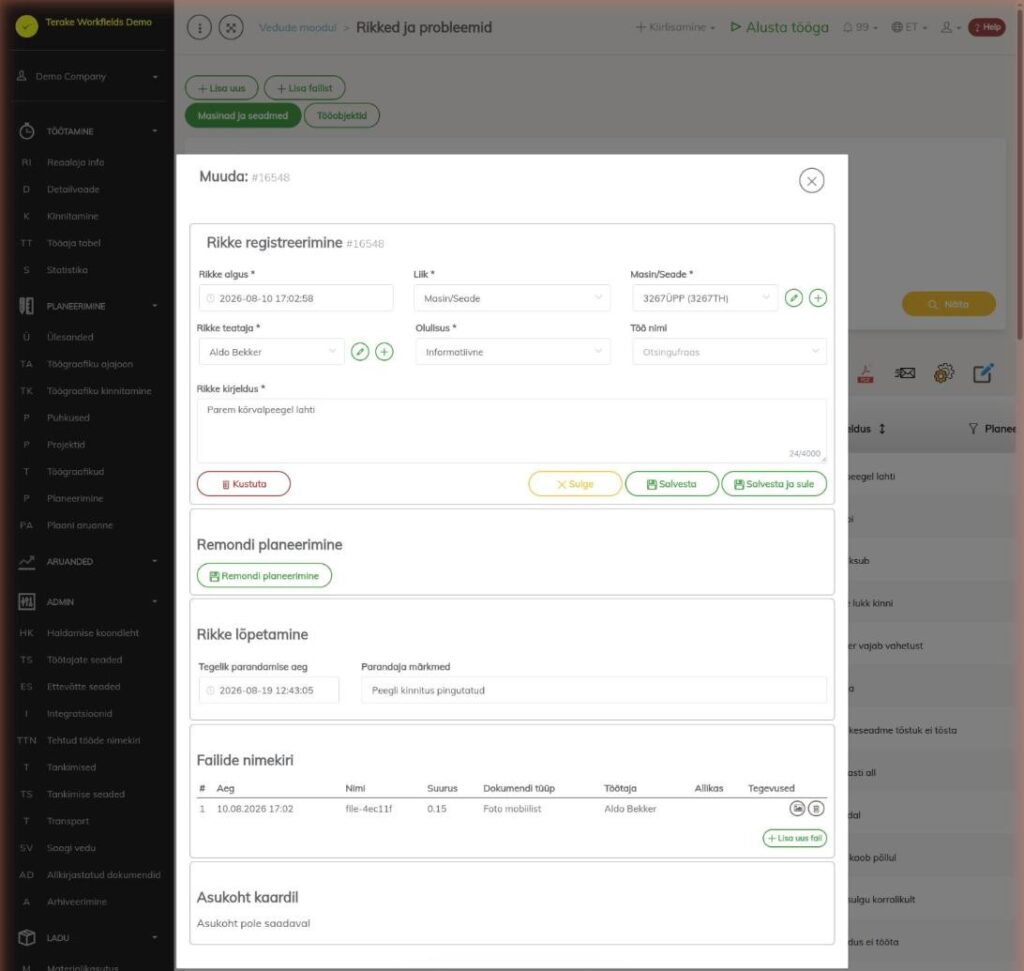Open the three-dot menu in the top bar
The image size is (1024, 971).
199,27
